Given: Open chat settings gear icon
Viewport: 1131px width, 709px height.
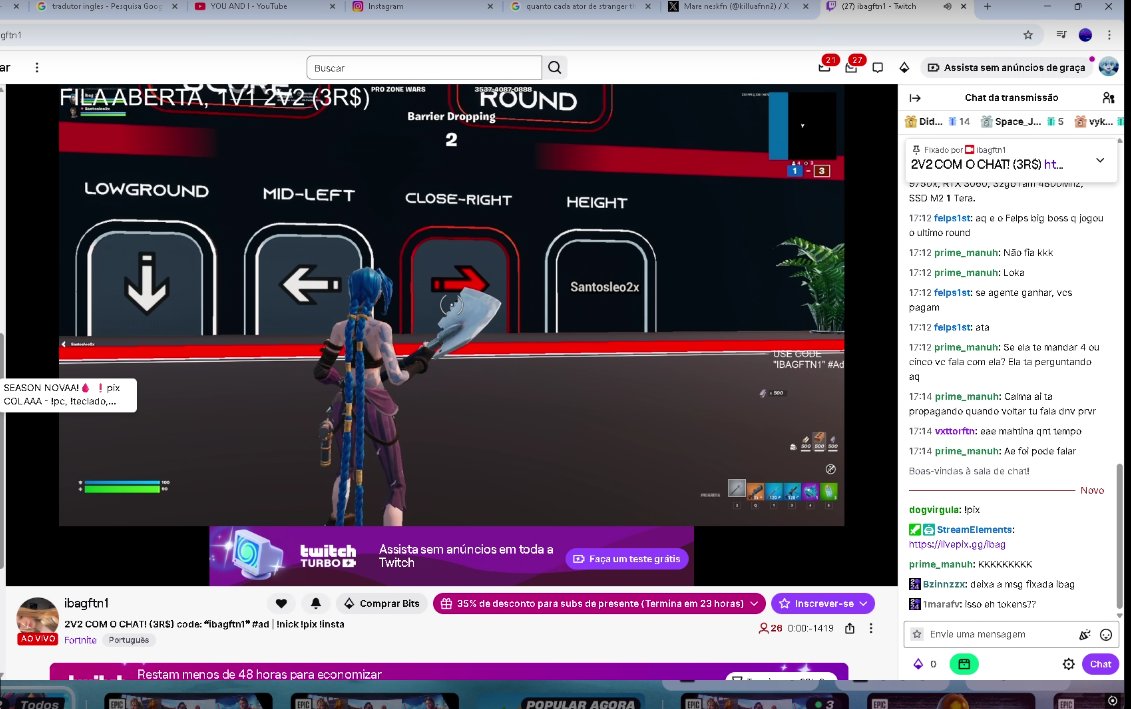Looking at the screenshot, I should coord(1068,664).
